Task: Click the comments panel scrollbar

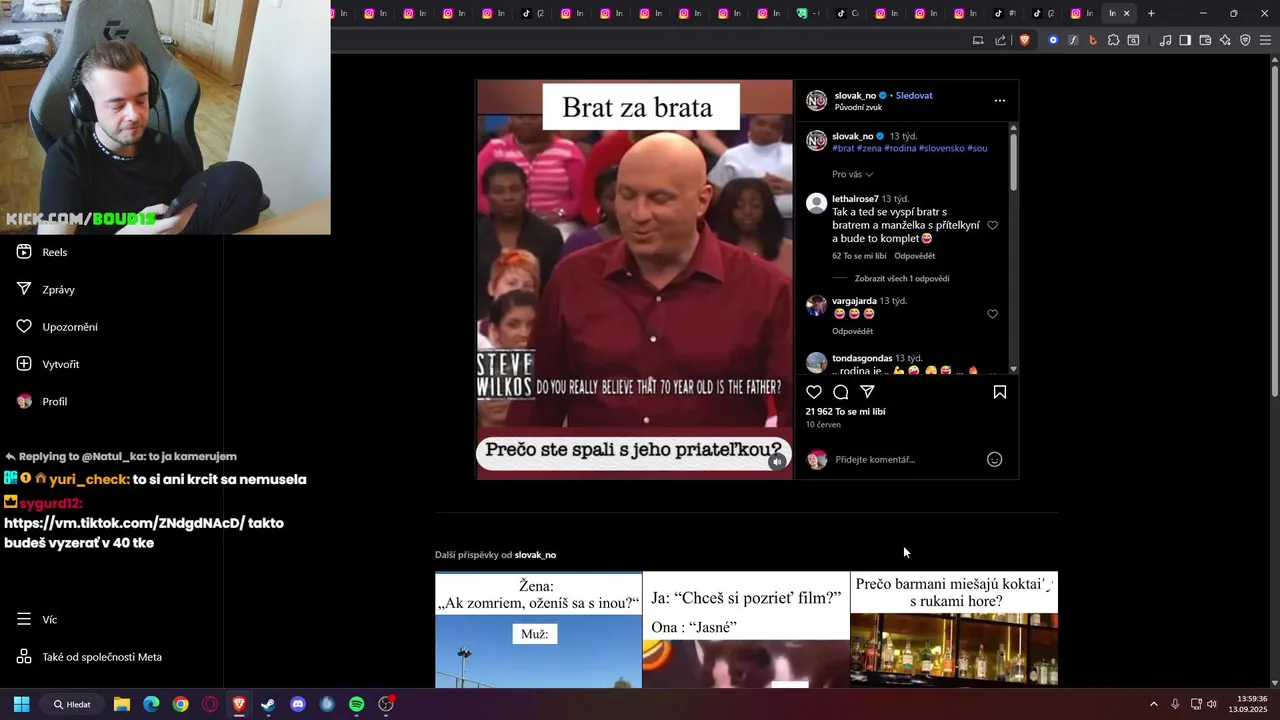Action: click(x=1013, y=160)
